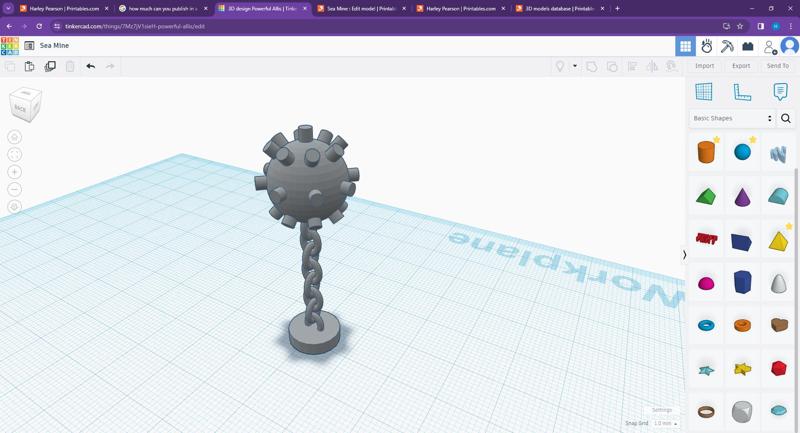Select the spiked sea mine sphere model

pos(306,179)
